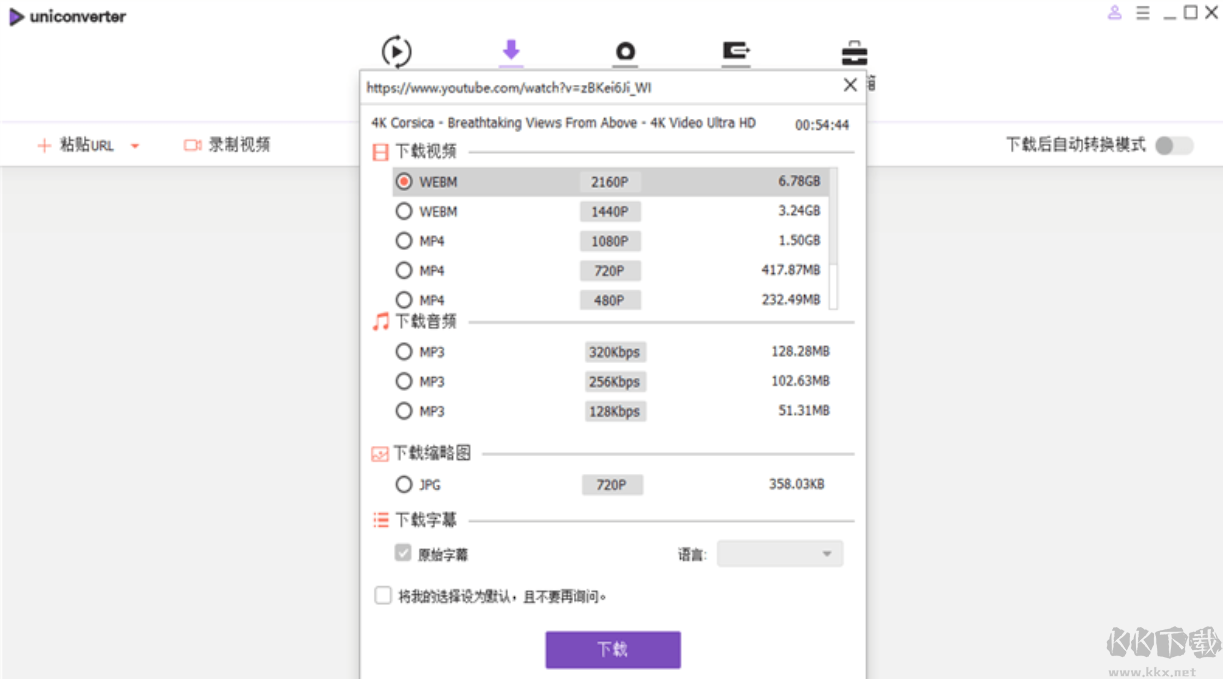1223x679 pixels.
Task: Click the video section film icon
Action: pos(380,152)
